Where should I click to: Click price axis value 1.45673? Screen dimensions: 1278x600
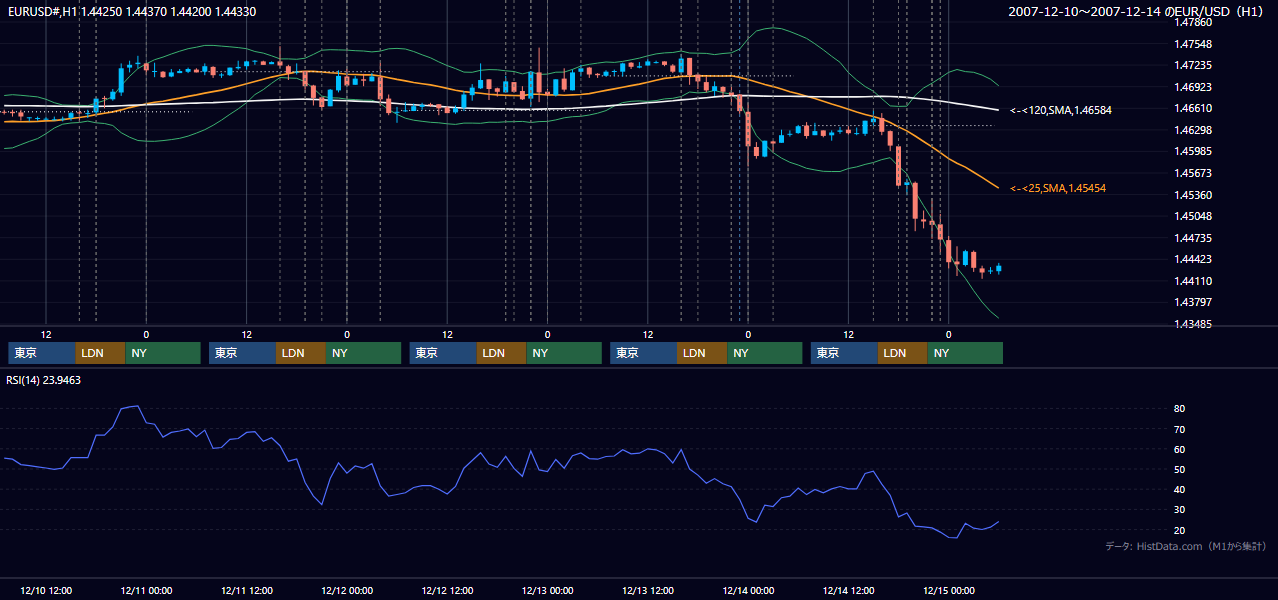(x=1193, y=173)
